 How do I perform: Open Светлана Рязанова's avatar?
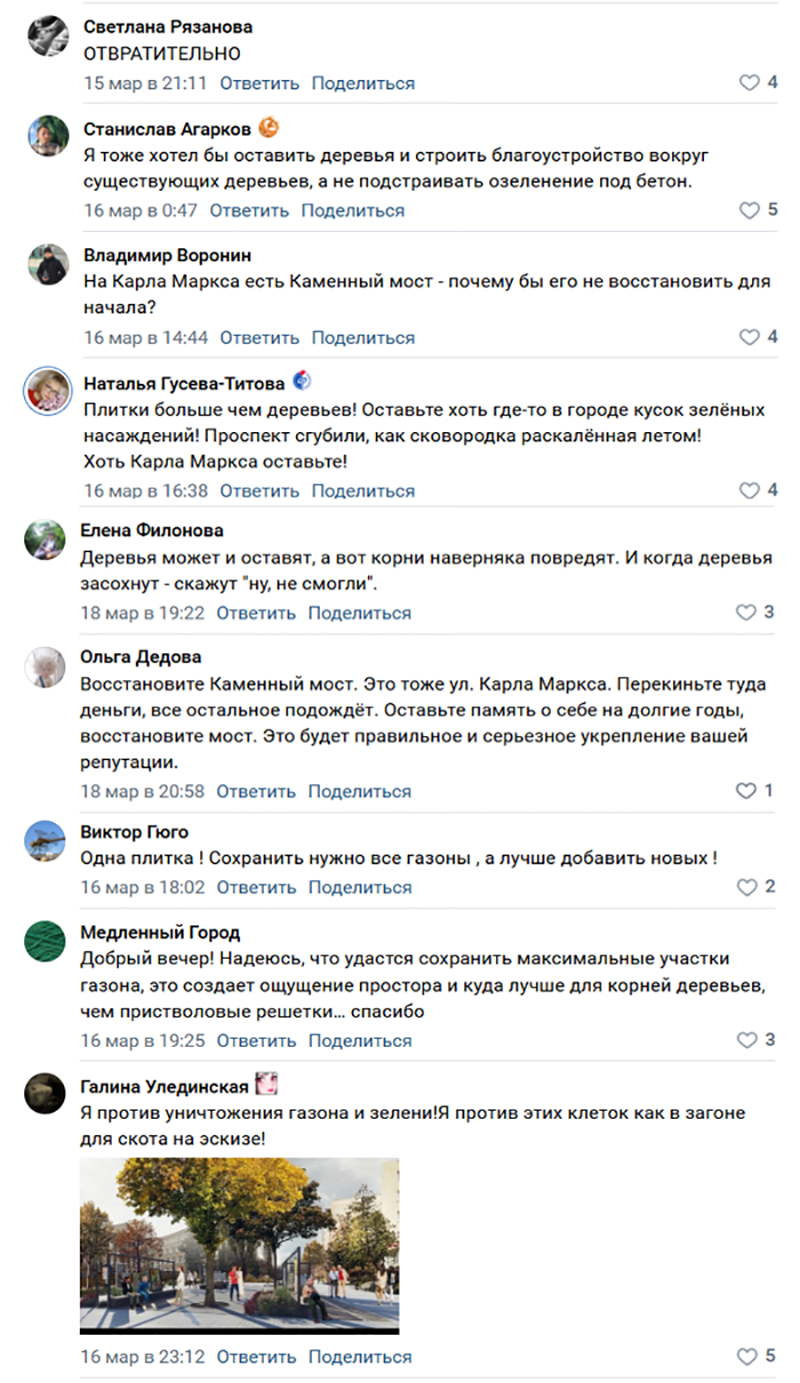[x=47, y=36]
